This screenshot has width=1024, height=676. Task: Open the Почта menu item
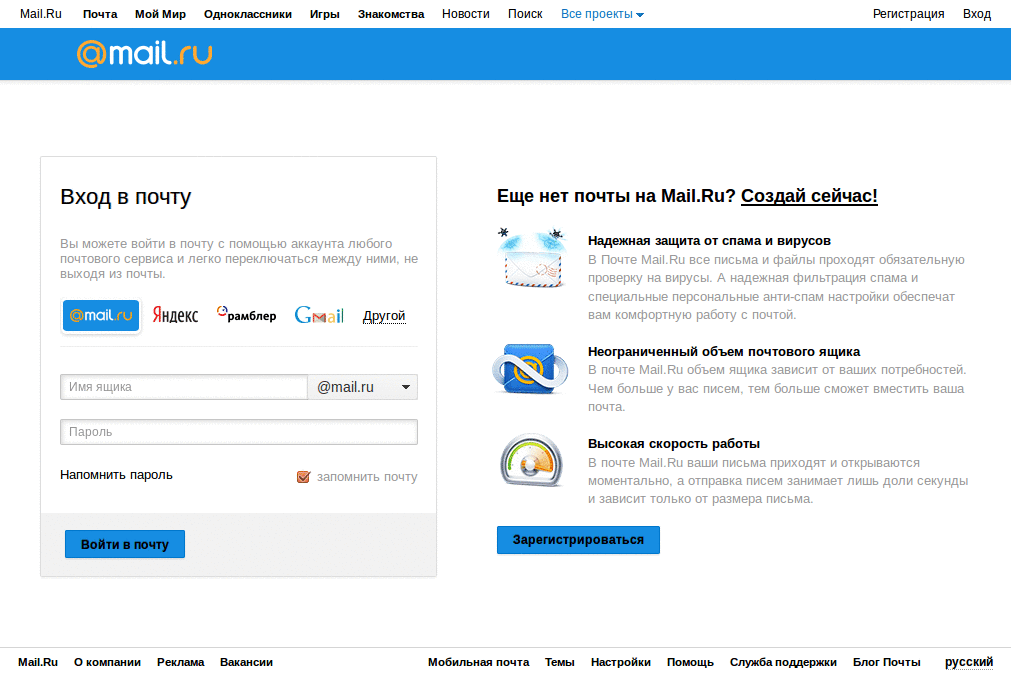pyautogui.click(x=99, y=13)
